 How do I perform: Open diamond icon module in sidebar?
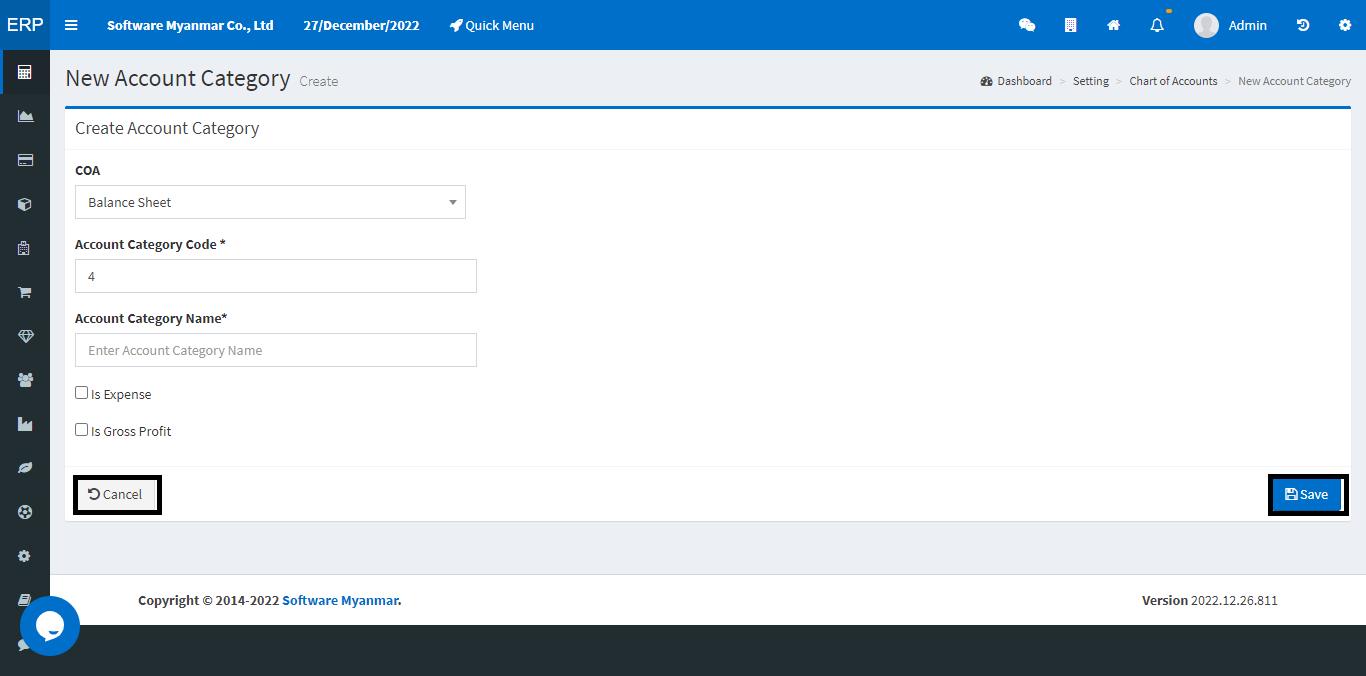25,336
